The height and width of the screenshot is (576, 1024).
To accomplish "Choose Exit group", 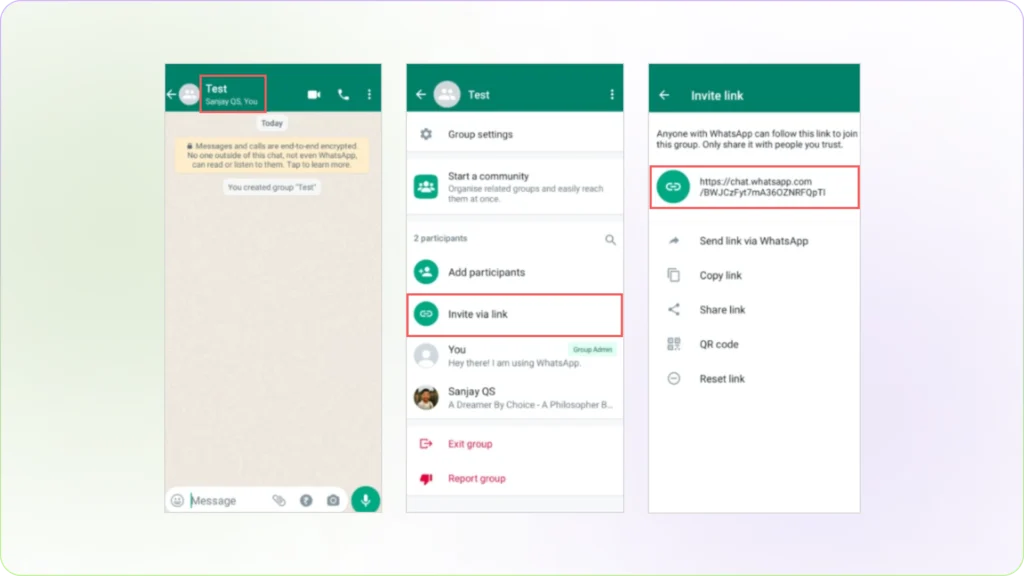I will coord(515,444).
